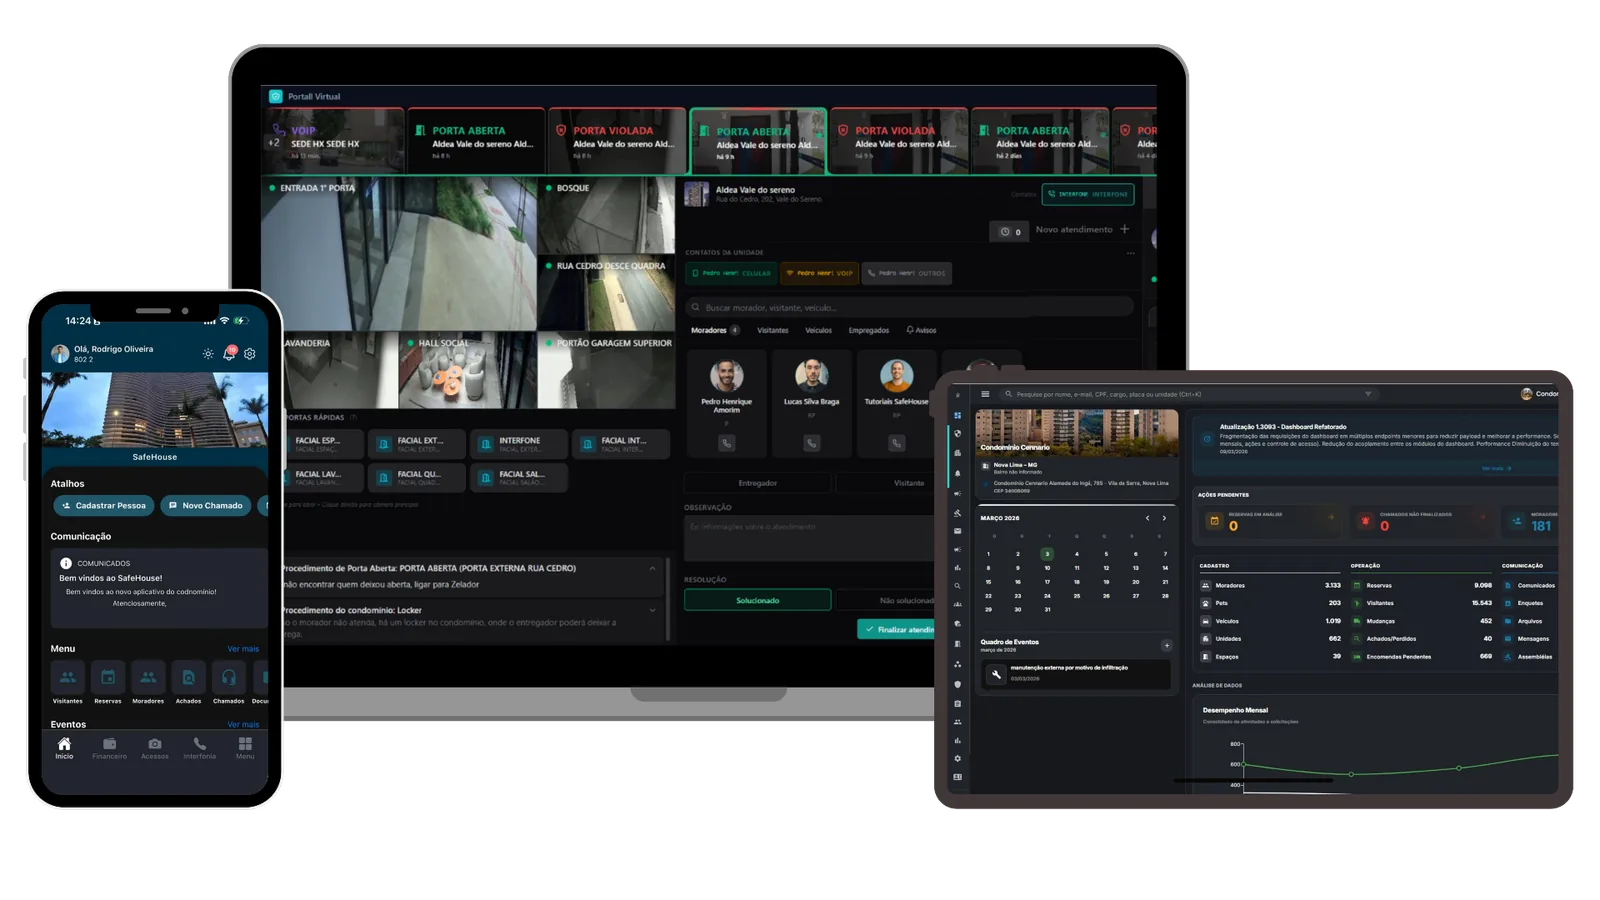Expand Procedimento do condomínio: Locker section

[x=653, y=610]
